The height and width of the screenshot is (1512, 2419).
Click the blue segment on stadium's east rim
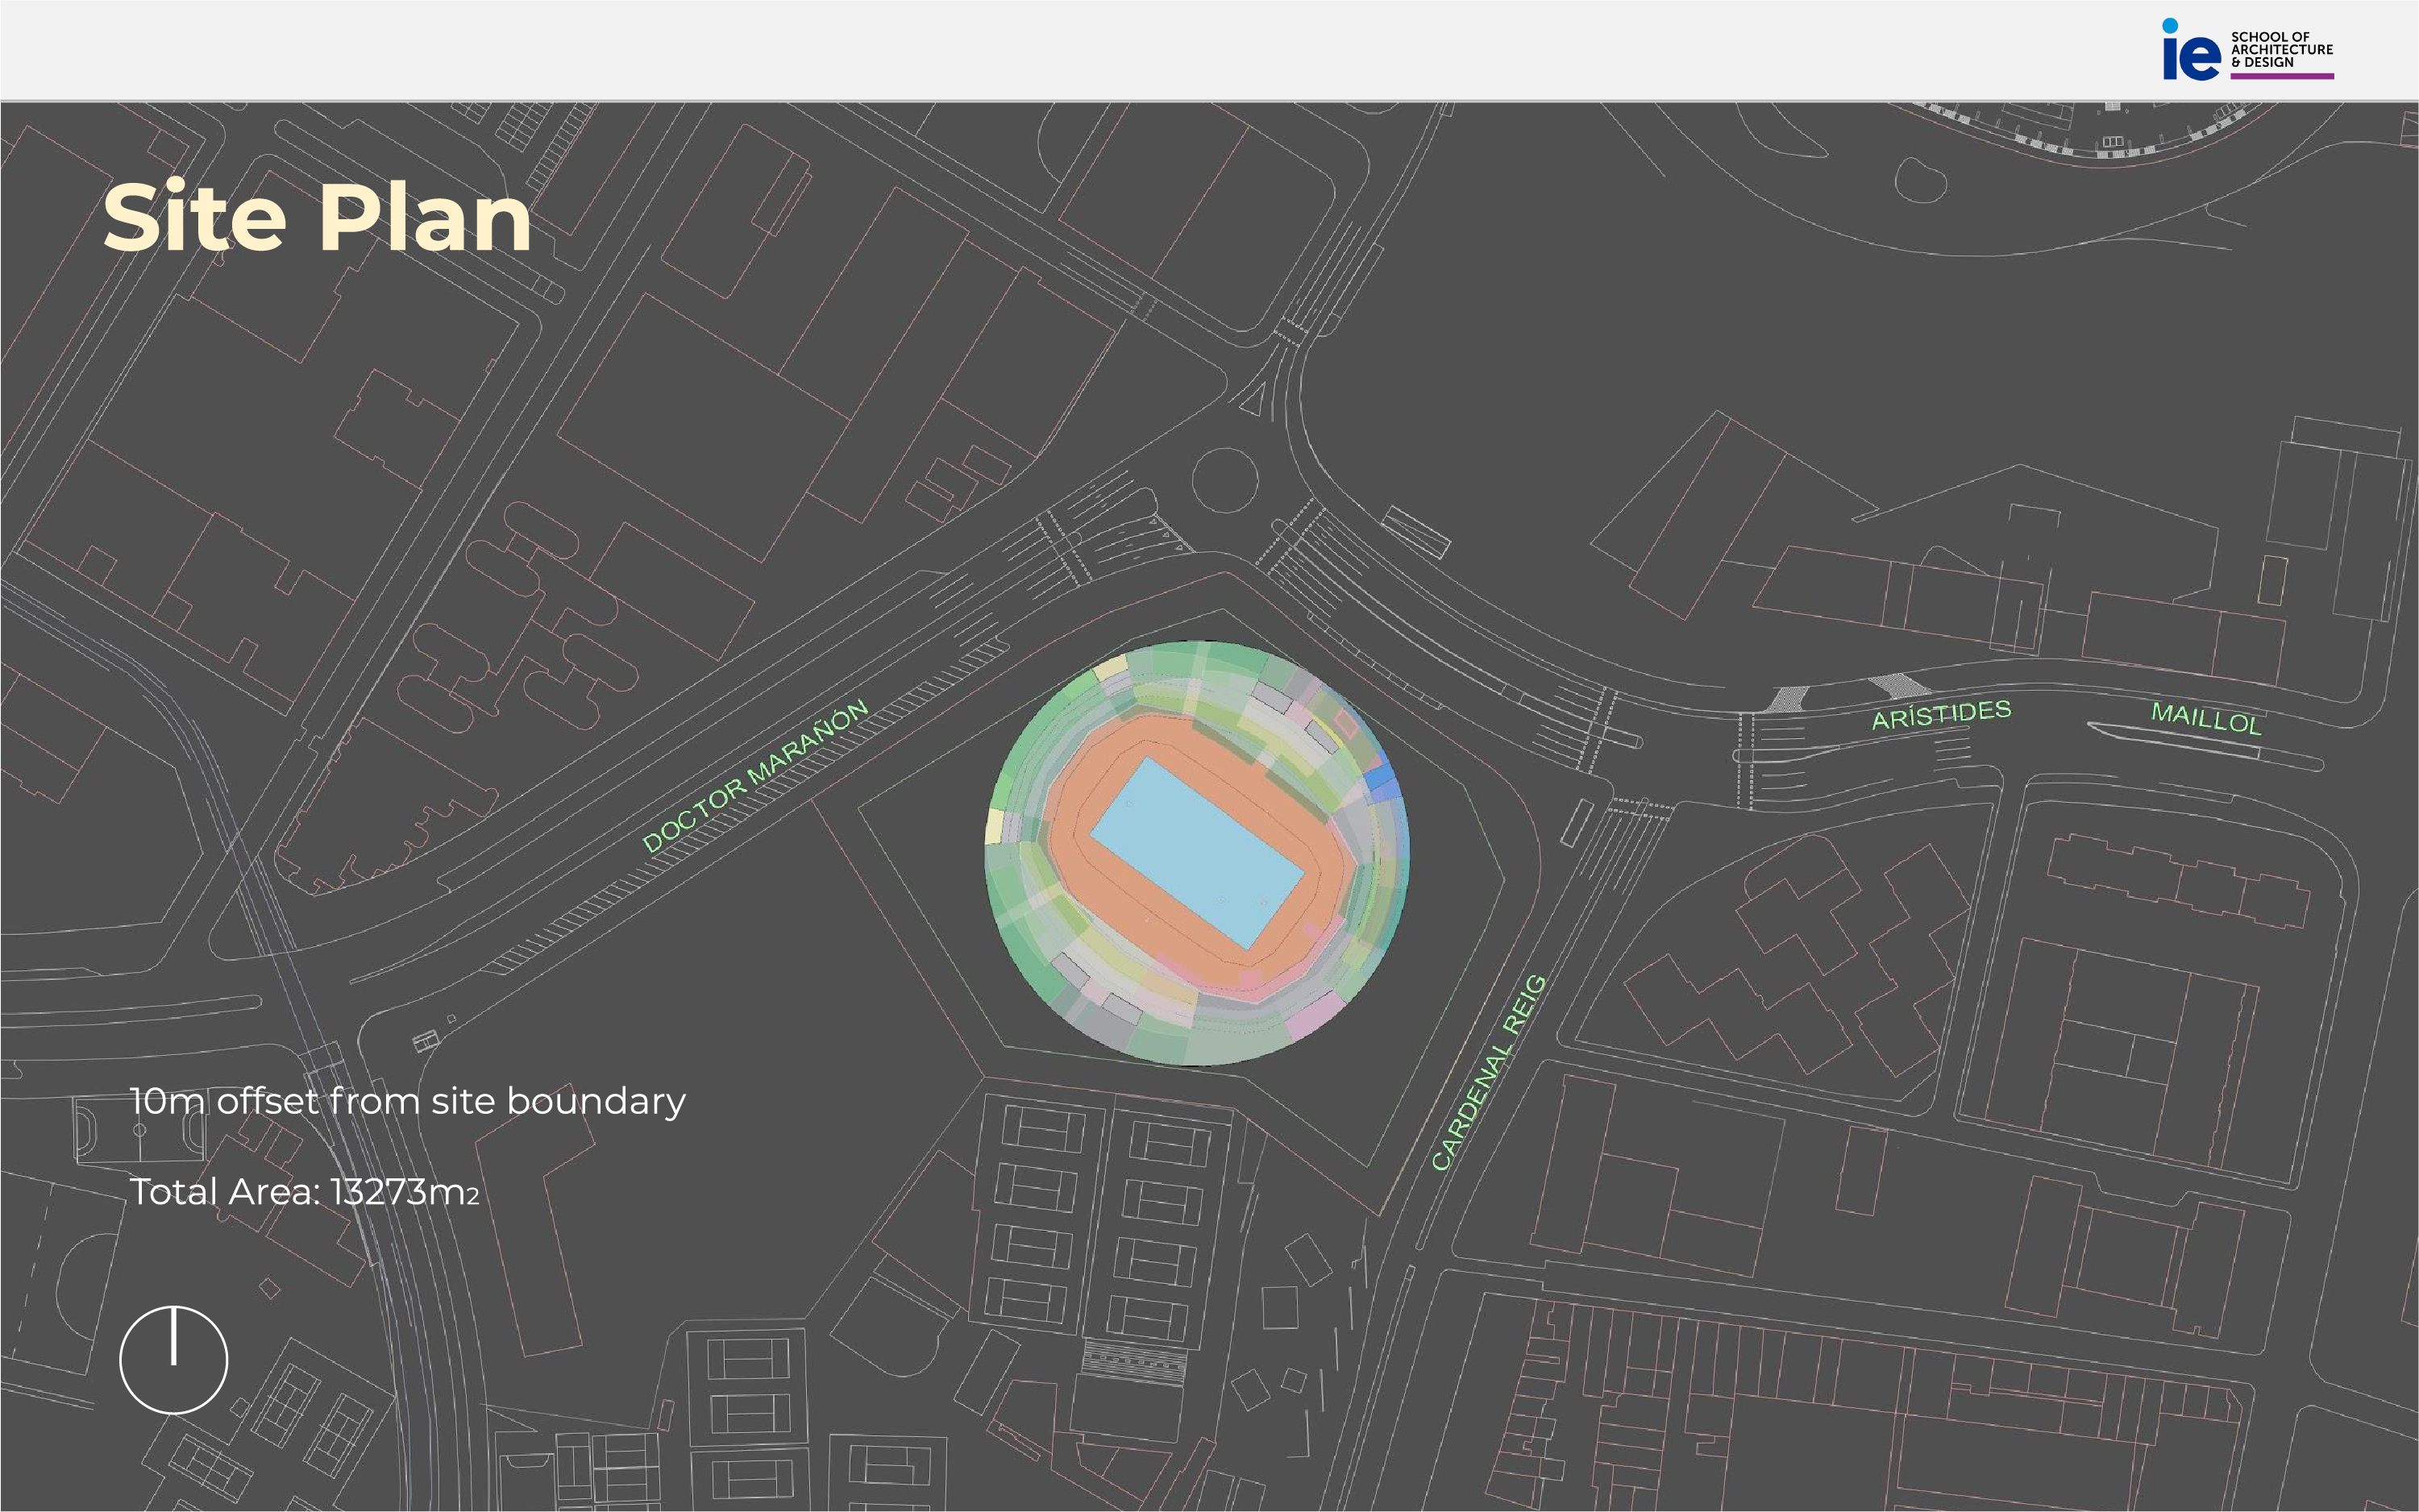click(x=1380, y=777)
